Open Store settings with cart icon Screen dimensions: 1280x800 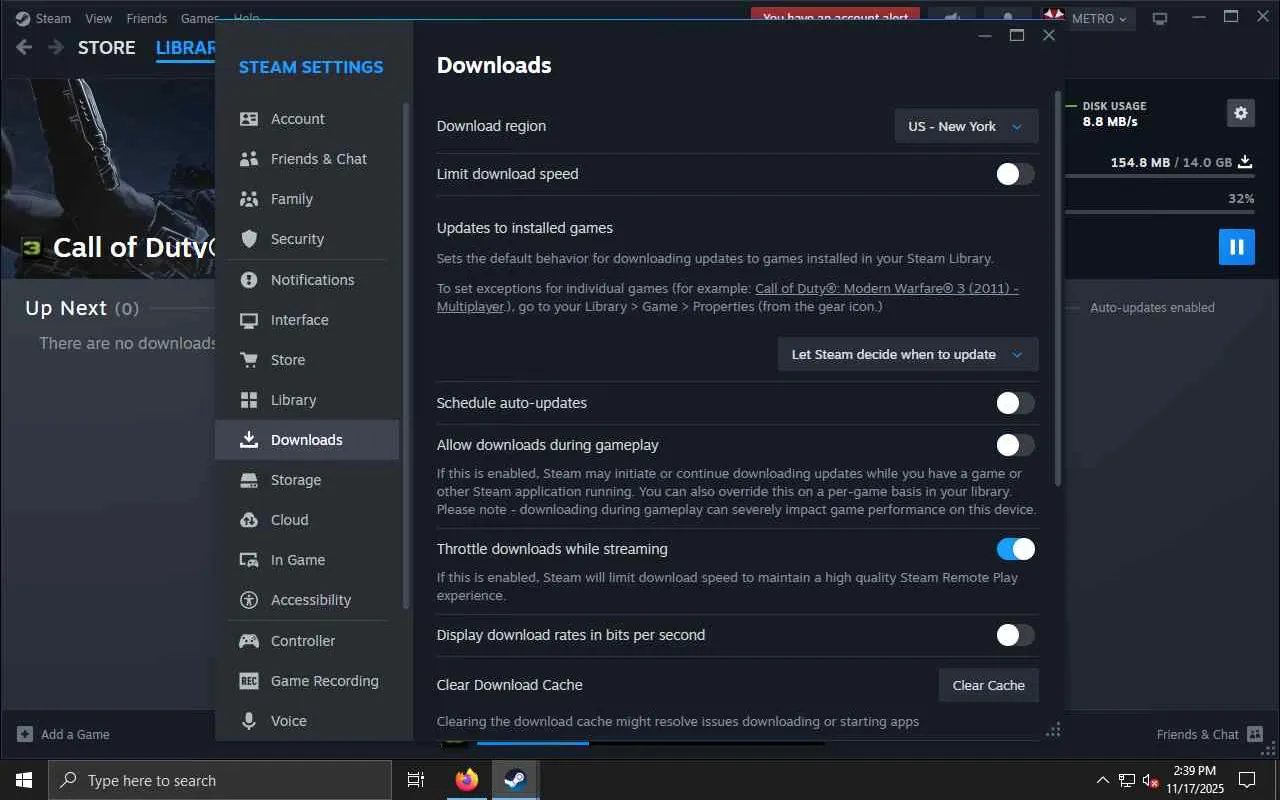tap(307, 360)
